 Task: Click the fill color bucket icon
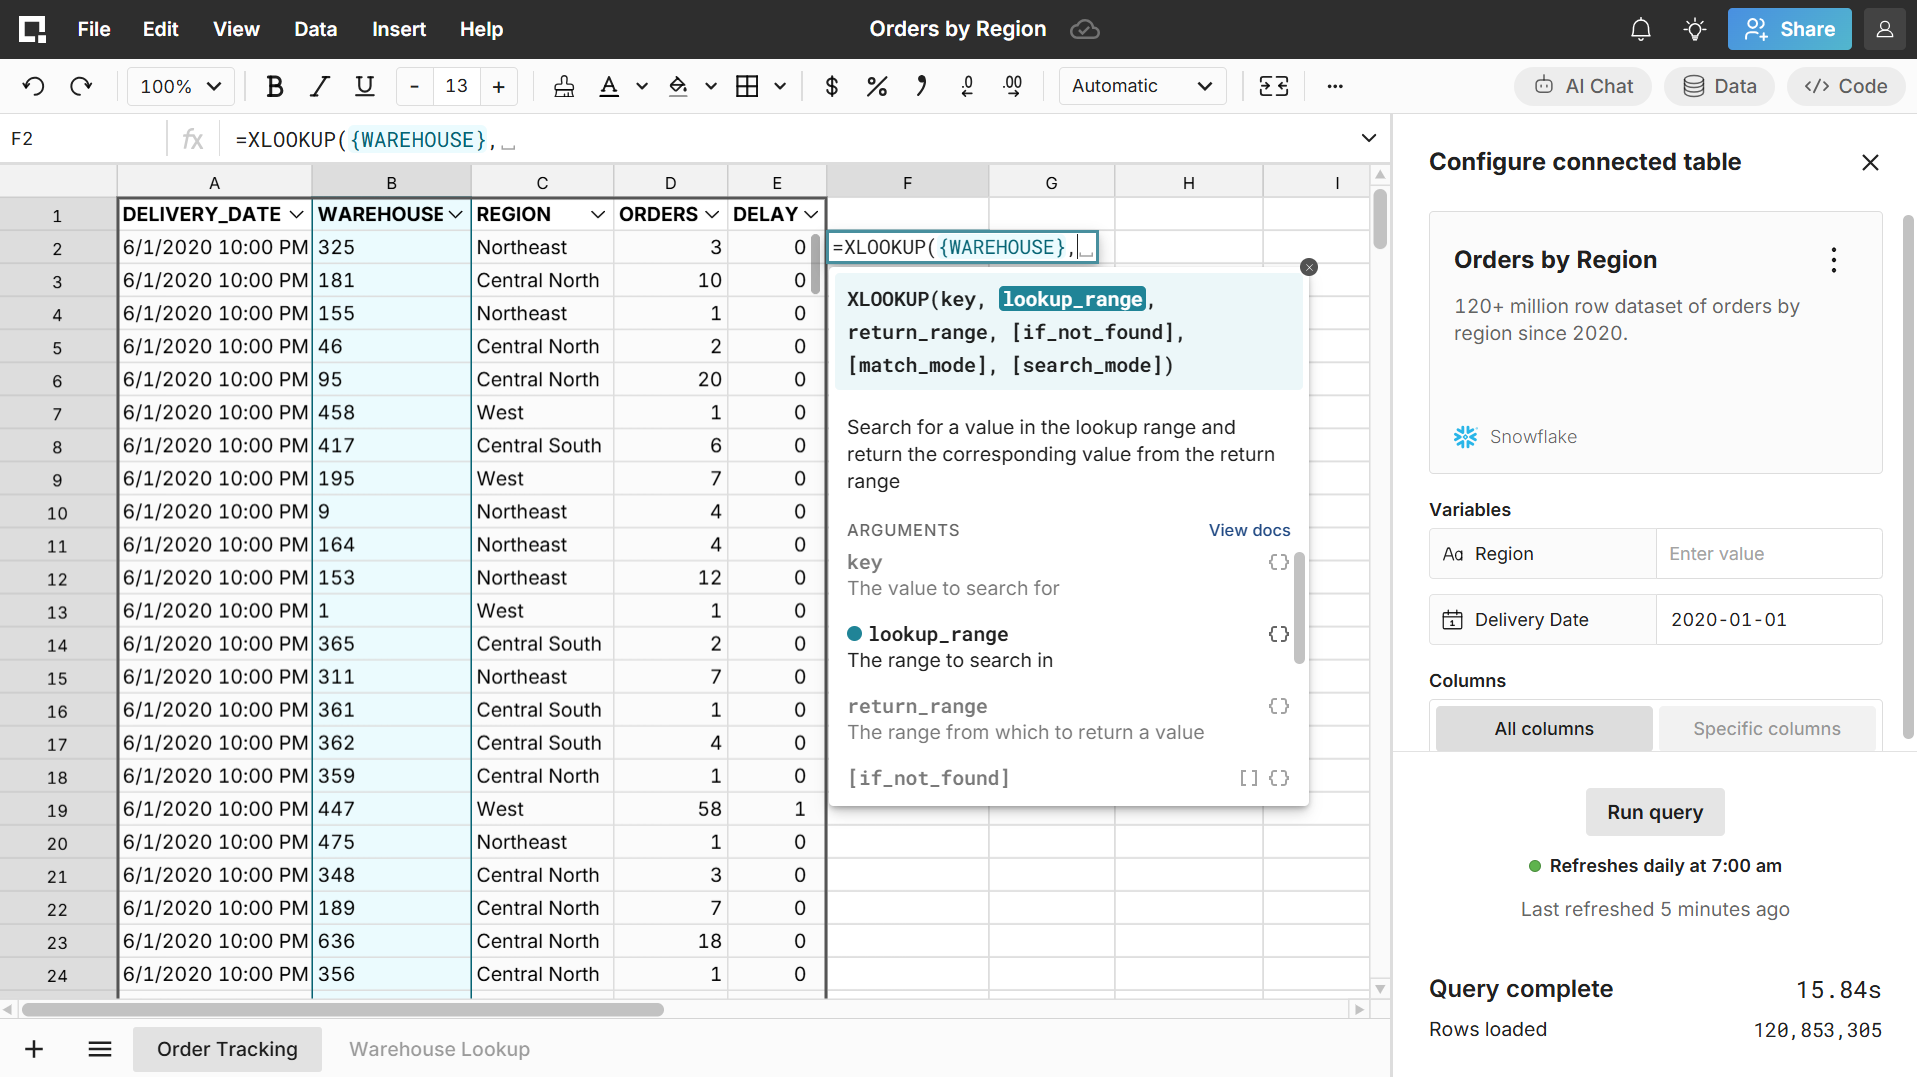pyautogui.click(x=678, y=86)
